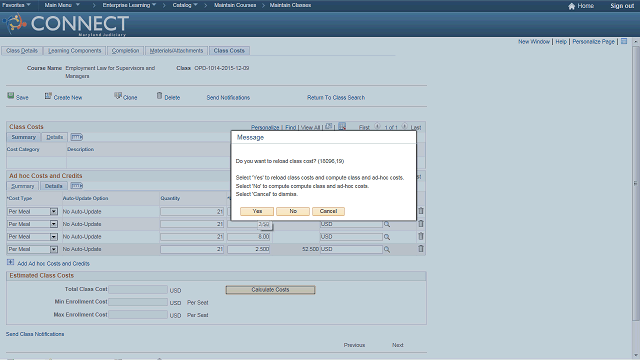Image resolution: width=640 pixels, height=360 pixels.
Task: Click the Delete trash icon in toolbar
Action: pyautogui.click(x=159, y=96)
